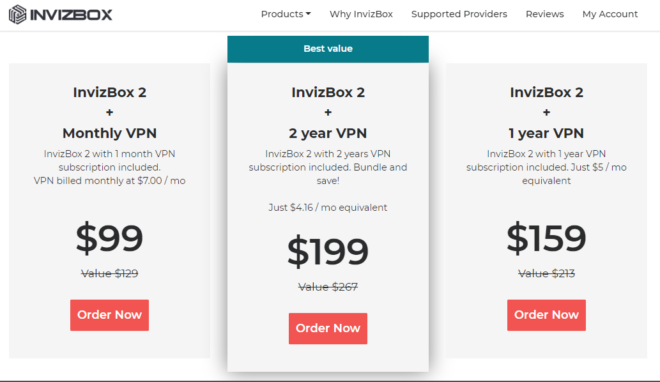Open My Account page
660x382 pixels.
pos(610,14)
